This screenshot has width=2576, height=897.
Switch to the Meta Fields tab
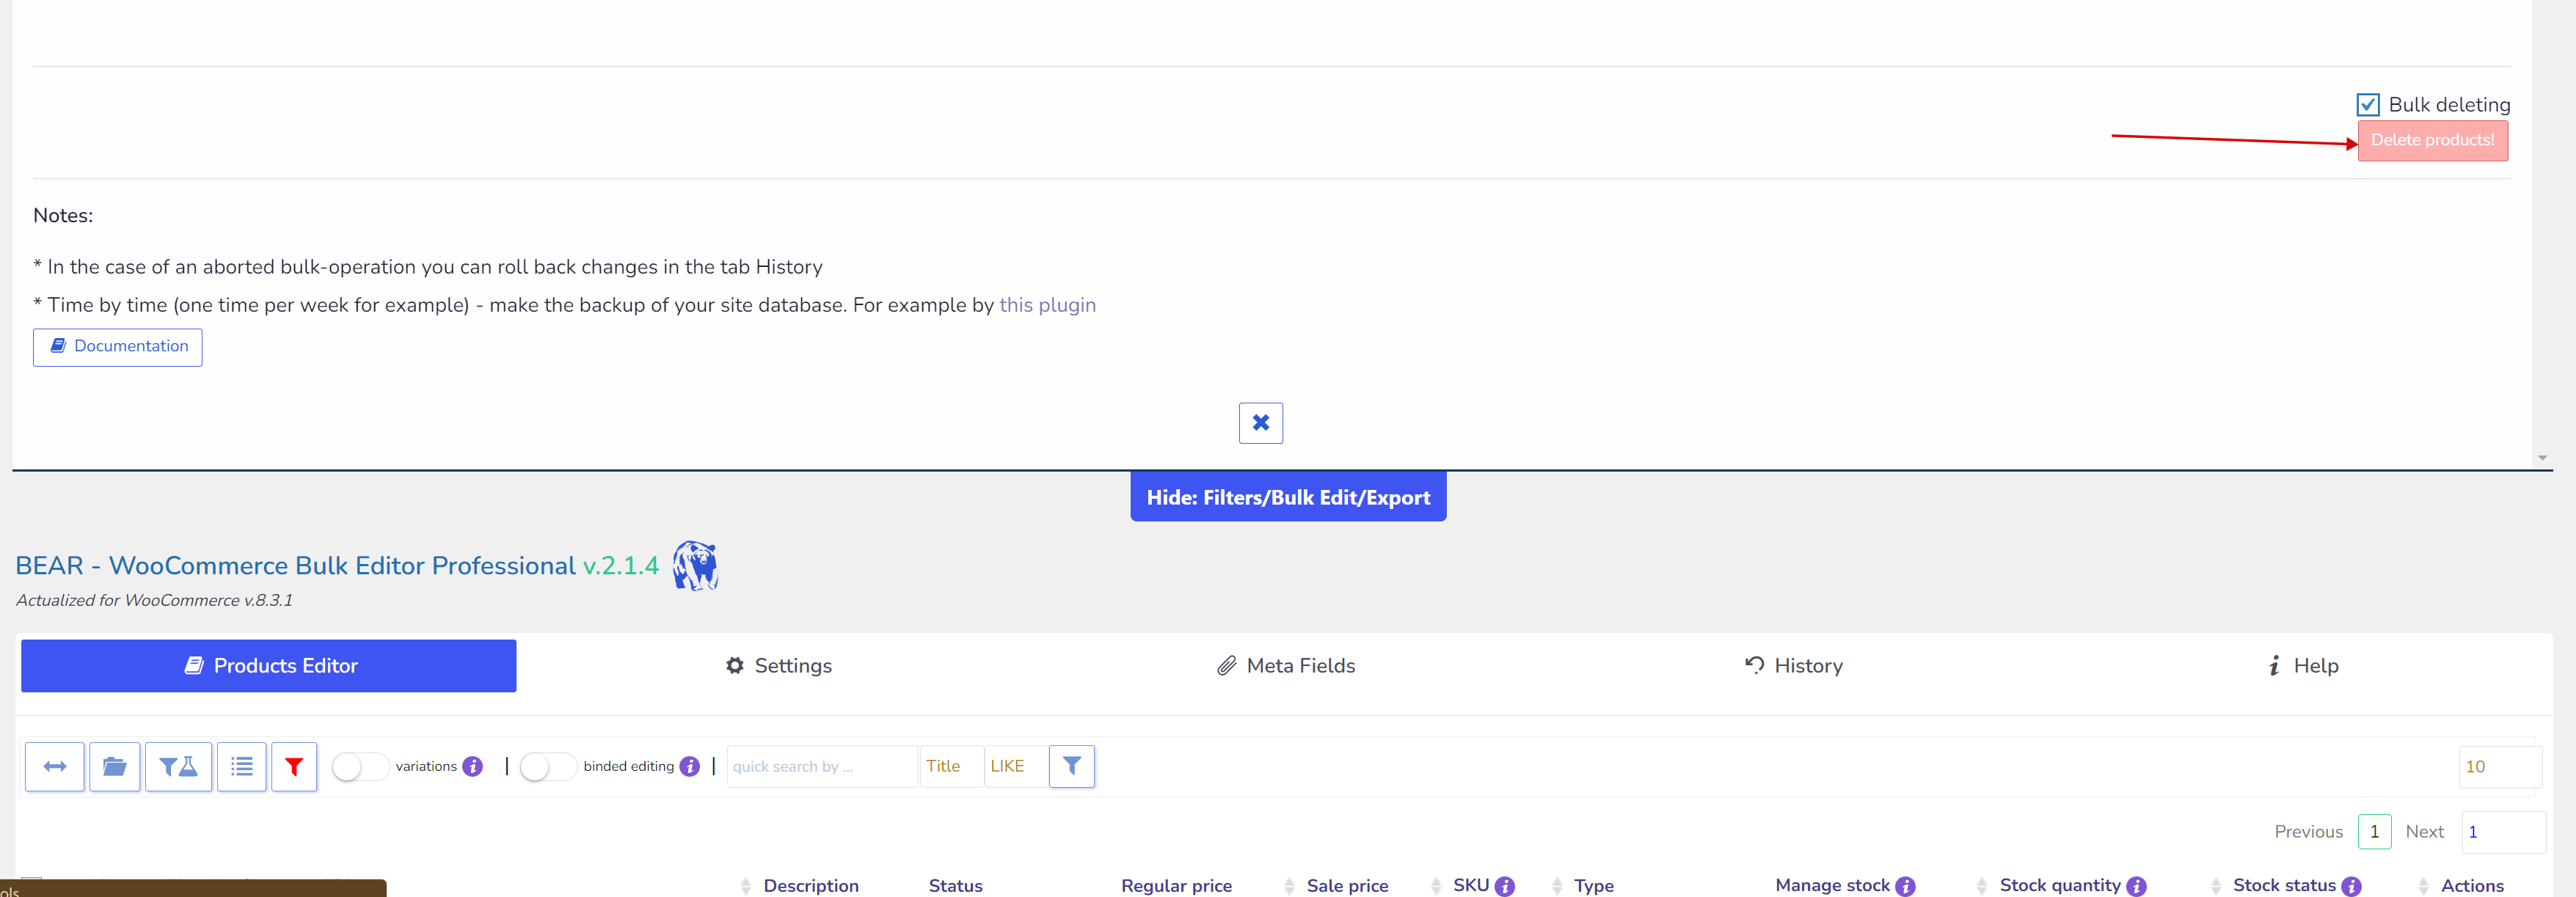[x=1286, y=666]
